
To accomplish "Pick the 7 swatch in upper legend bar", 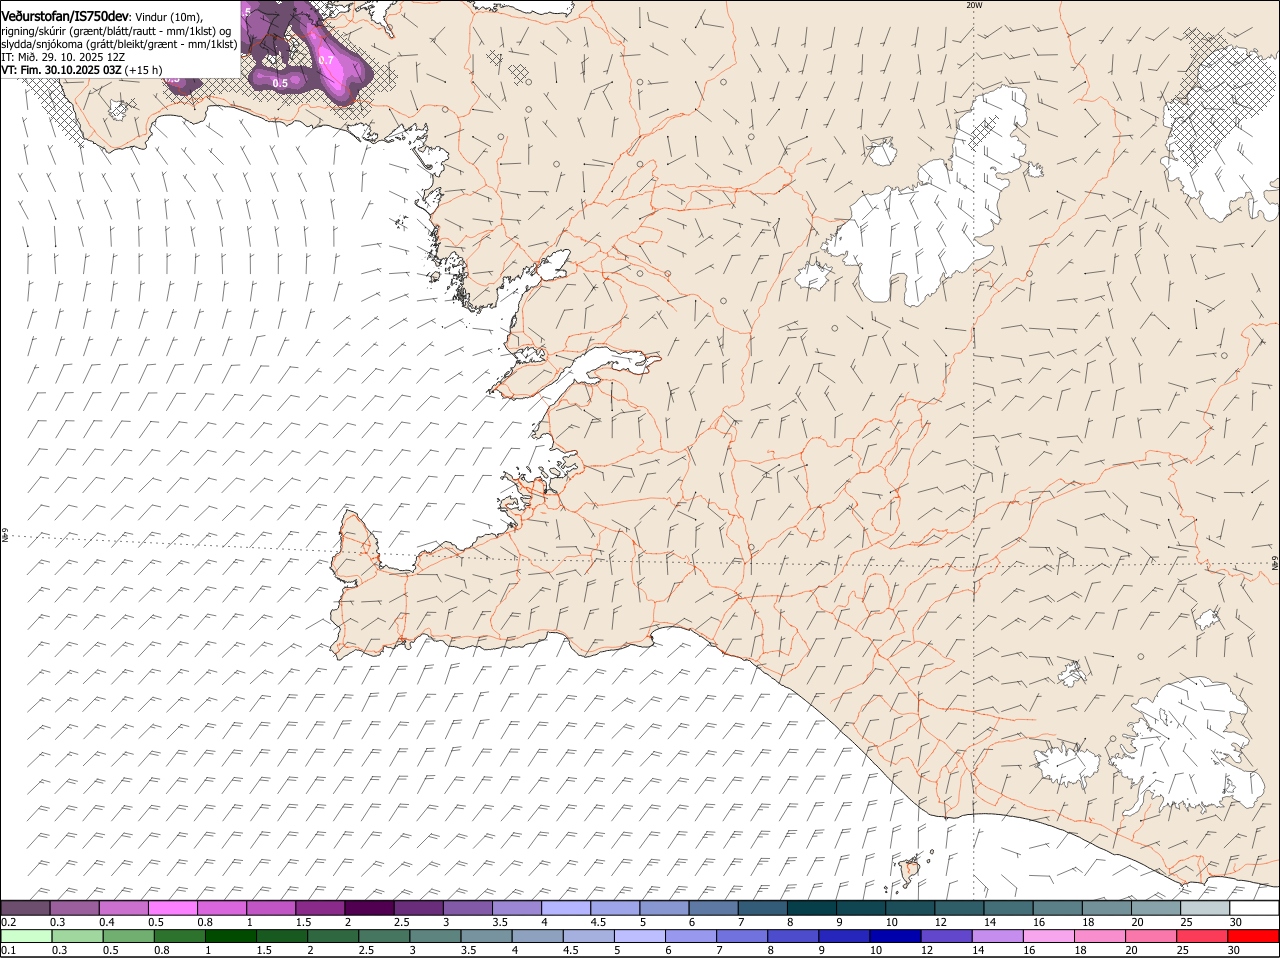I will tap(762, 908).
